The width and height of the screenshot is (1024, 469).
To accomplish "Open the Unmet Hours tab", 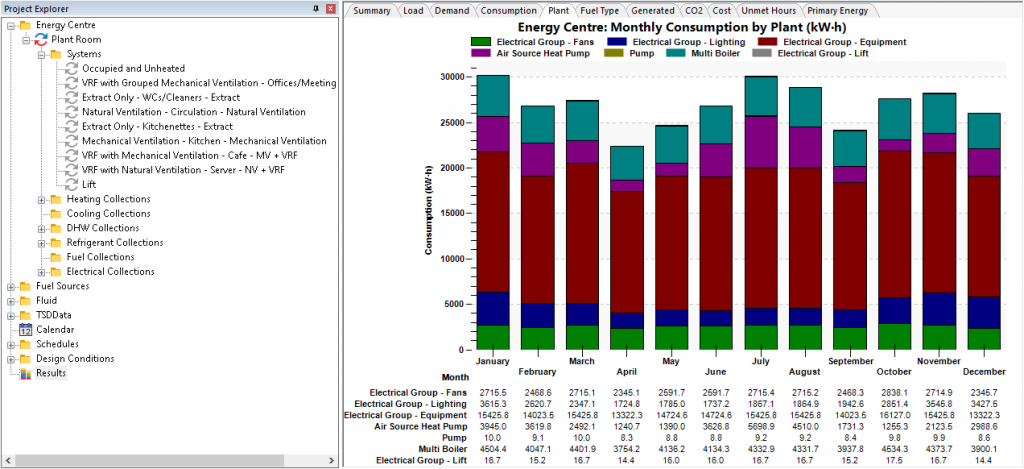I will pyautogui.click(x=762, y=11).
